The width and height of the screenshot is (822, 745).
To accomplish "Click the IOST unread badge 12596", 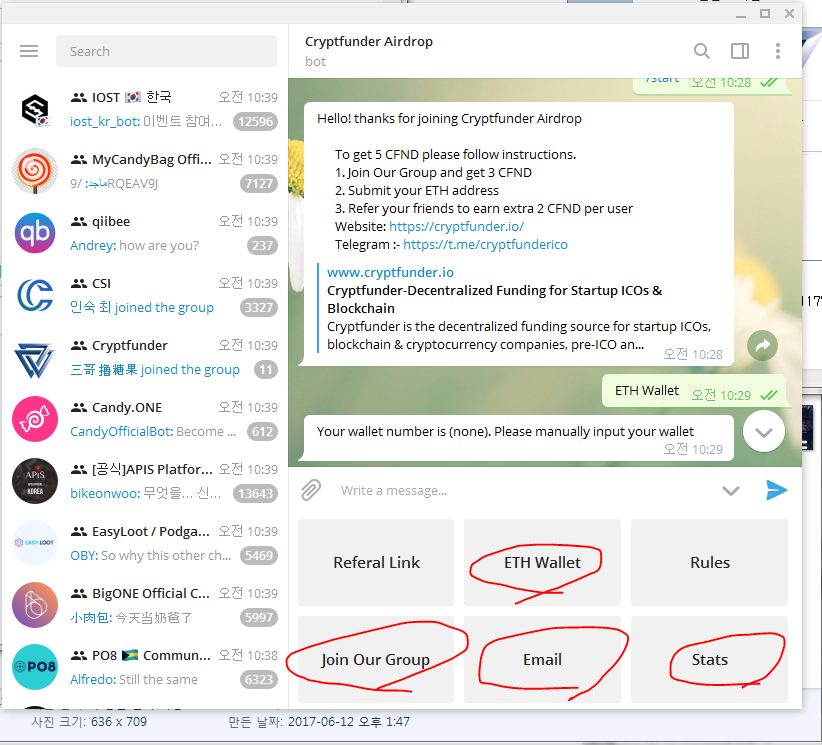I will (x=255, y=122).
